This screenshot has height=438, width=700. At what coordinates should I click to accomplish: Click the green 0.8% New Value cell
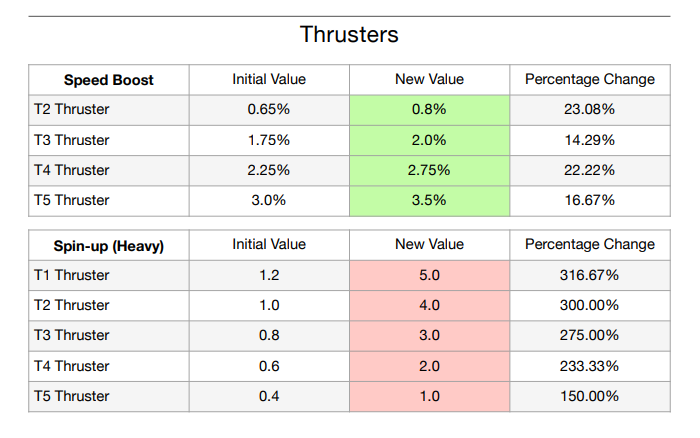pos(429,110)
